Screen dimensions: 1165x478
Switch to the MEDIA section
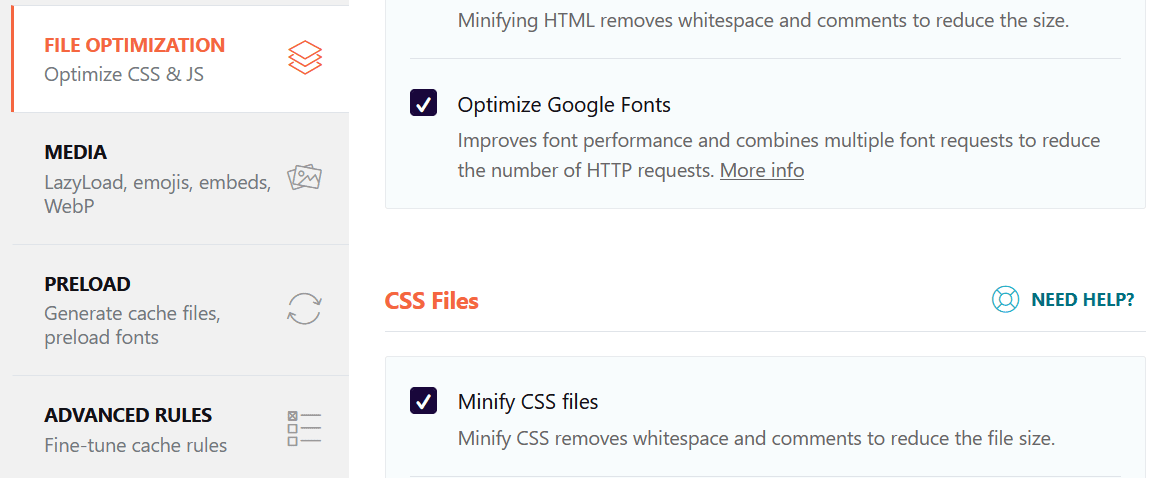pos(76,152)
